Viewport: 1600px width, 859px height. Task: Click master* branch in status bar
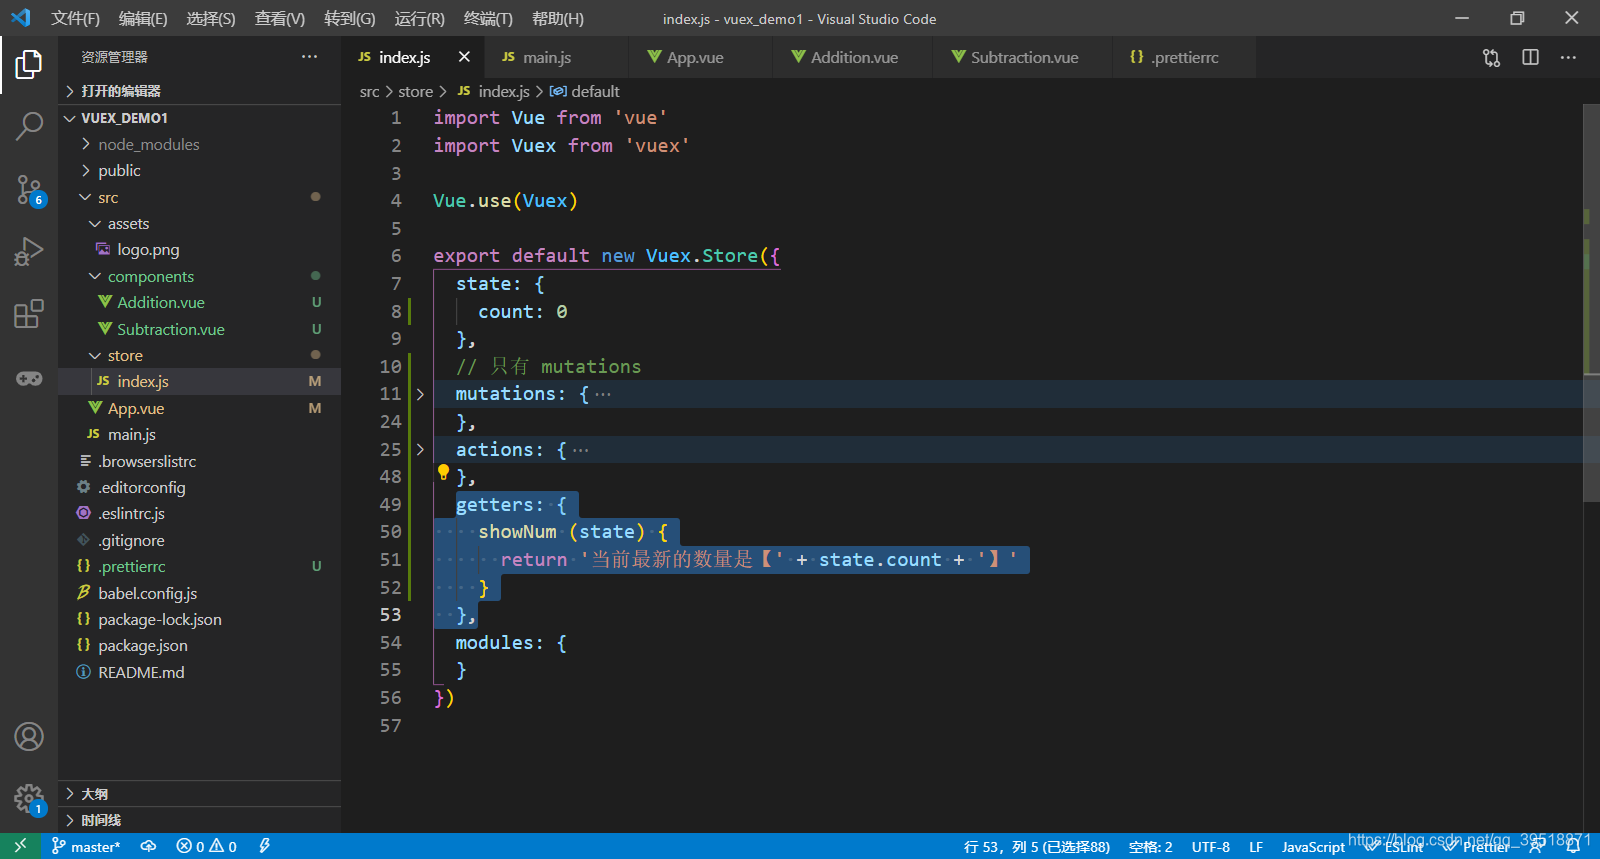point(86,846)
